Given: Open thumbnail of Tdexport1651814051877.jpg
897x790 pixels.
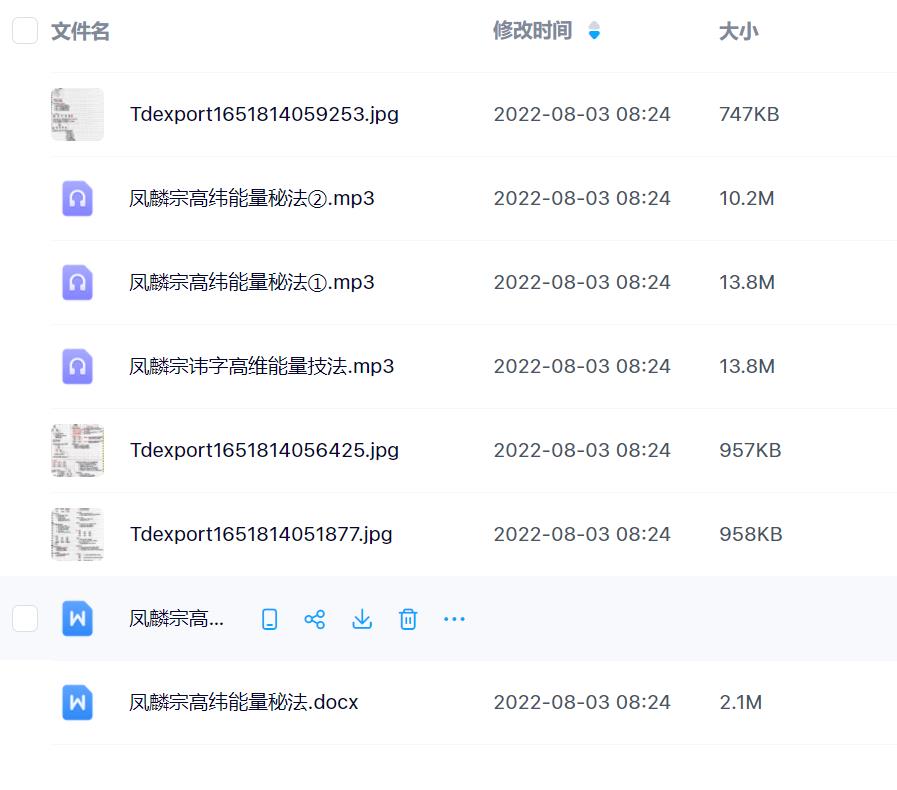Looking at the screenshot, I should [x=77, y=534].
